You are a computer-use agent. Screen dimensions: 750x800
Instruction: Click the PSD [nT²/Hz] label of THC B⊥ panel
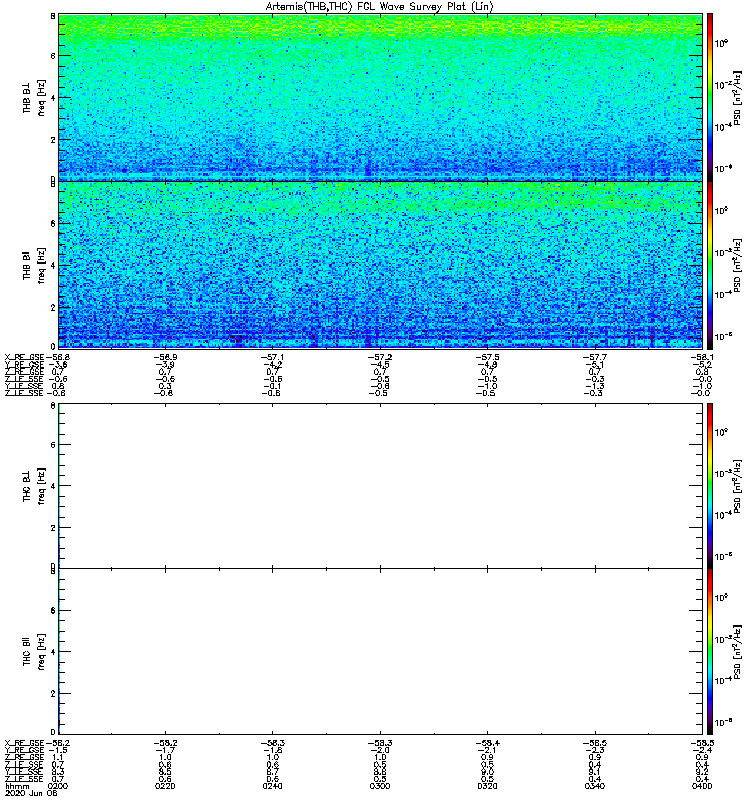pos(738,486)
